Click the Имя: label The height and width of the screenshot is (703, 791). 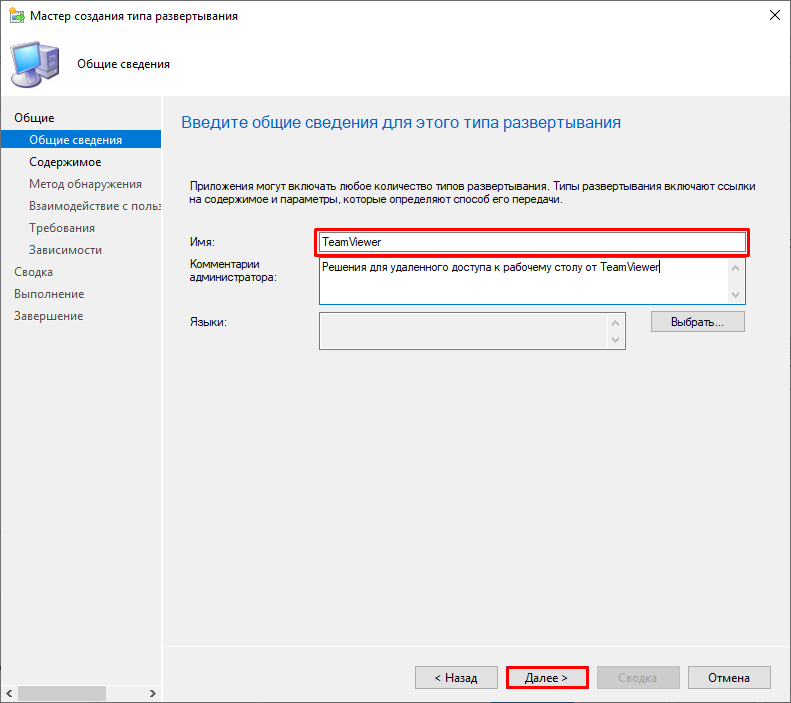click(202, 242)
